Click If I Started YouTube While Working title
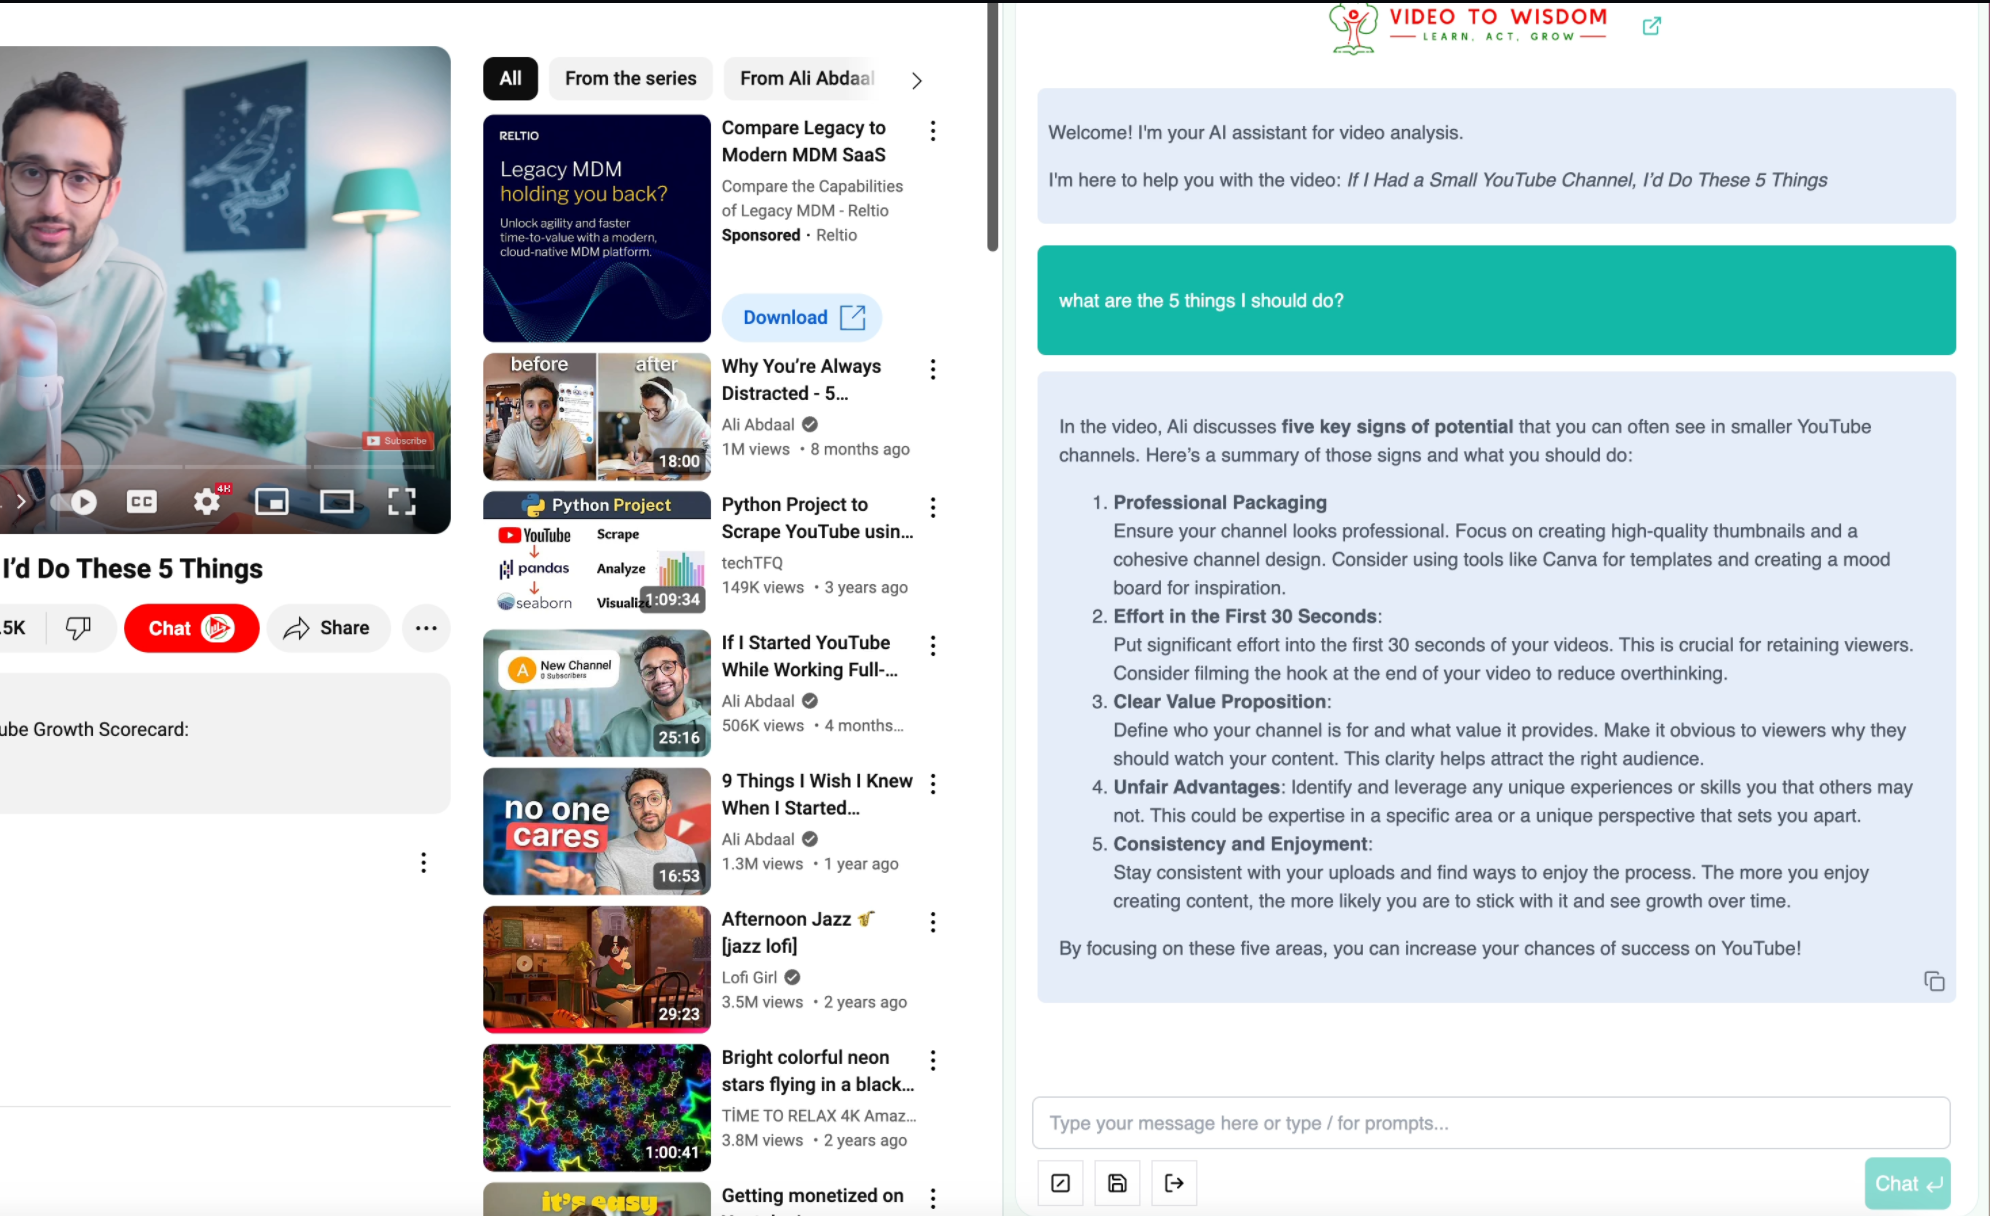This screenshot has height=1216, width=1990. (x=810, y=656)
